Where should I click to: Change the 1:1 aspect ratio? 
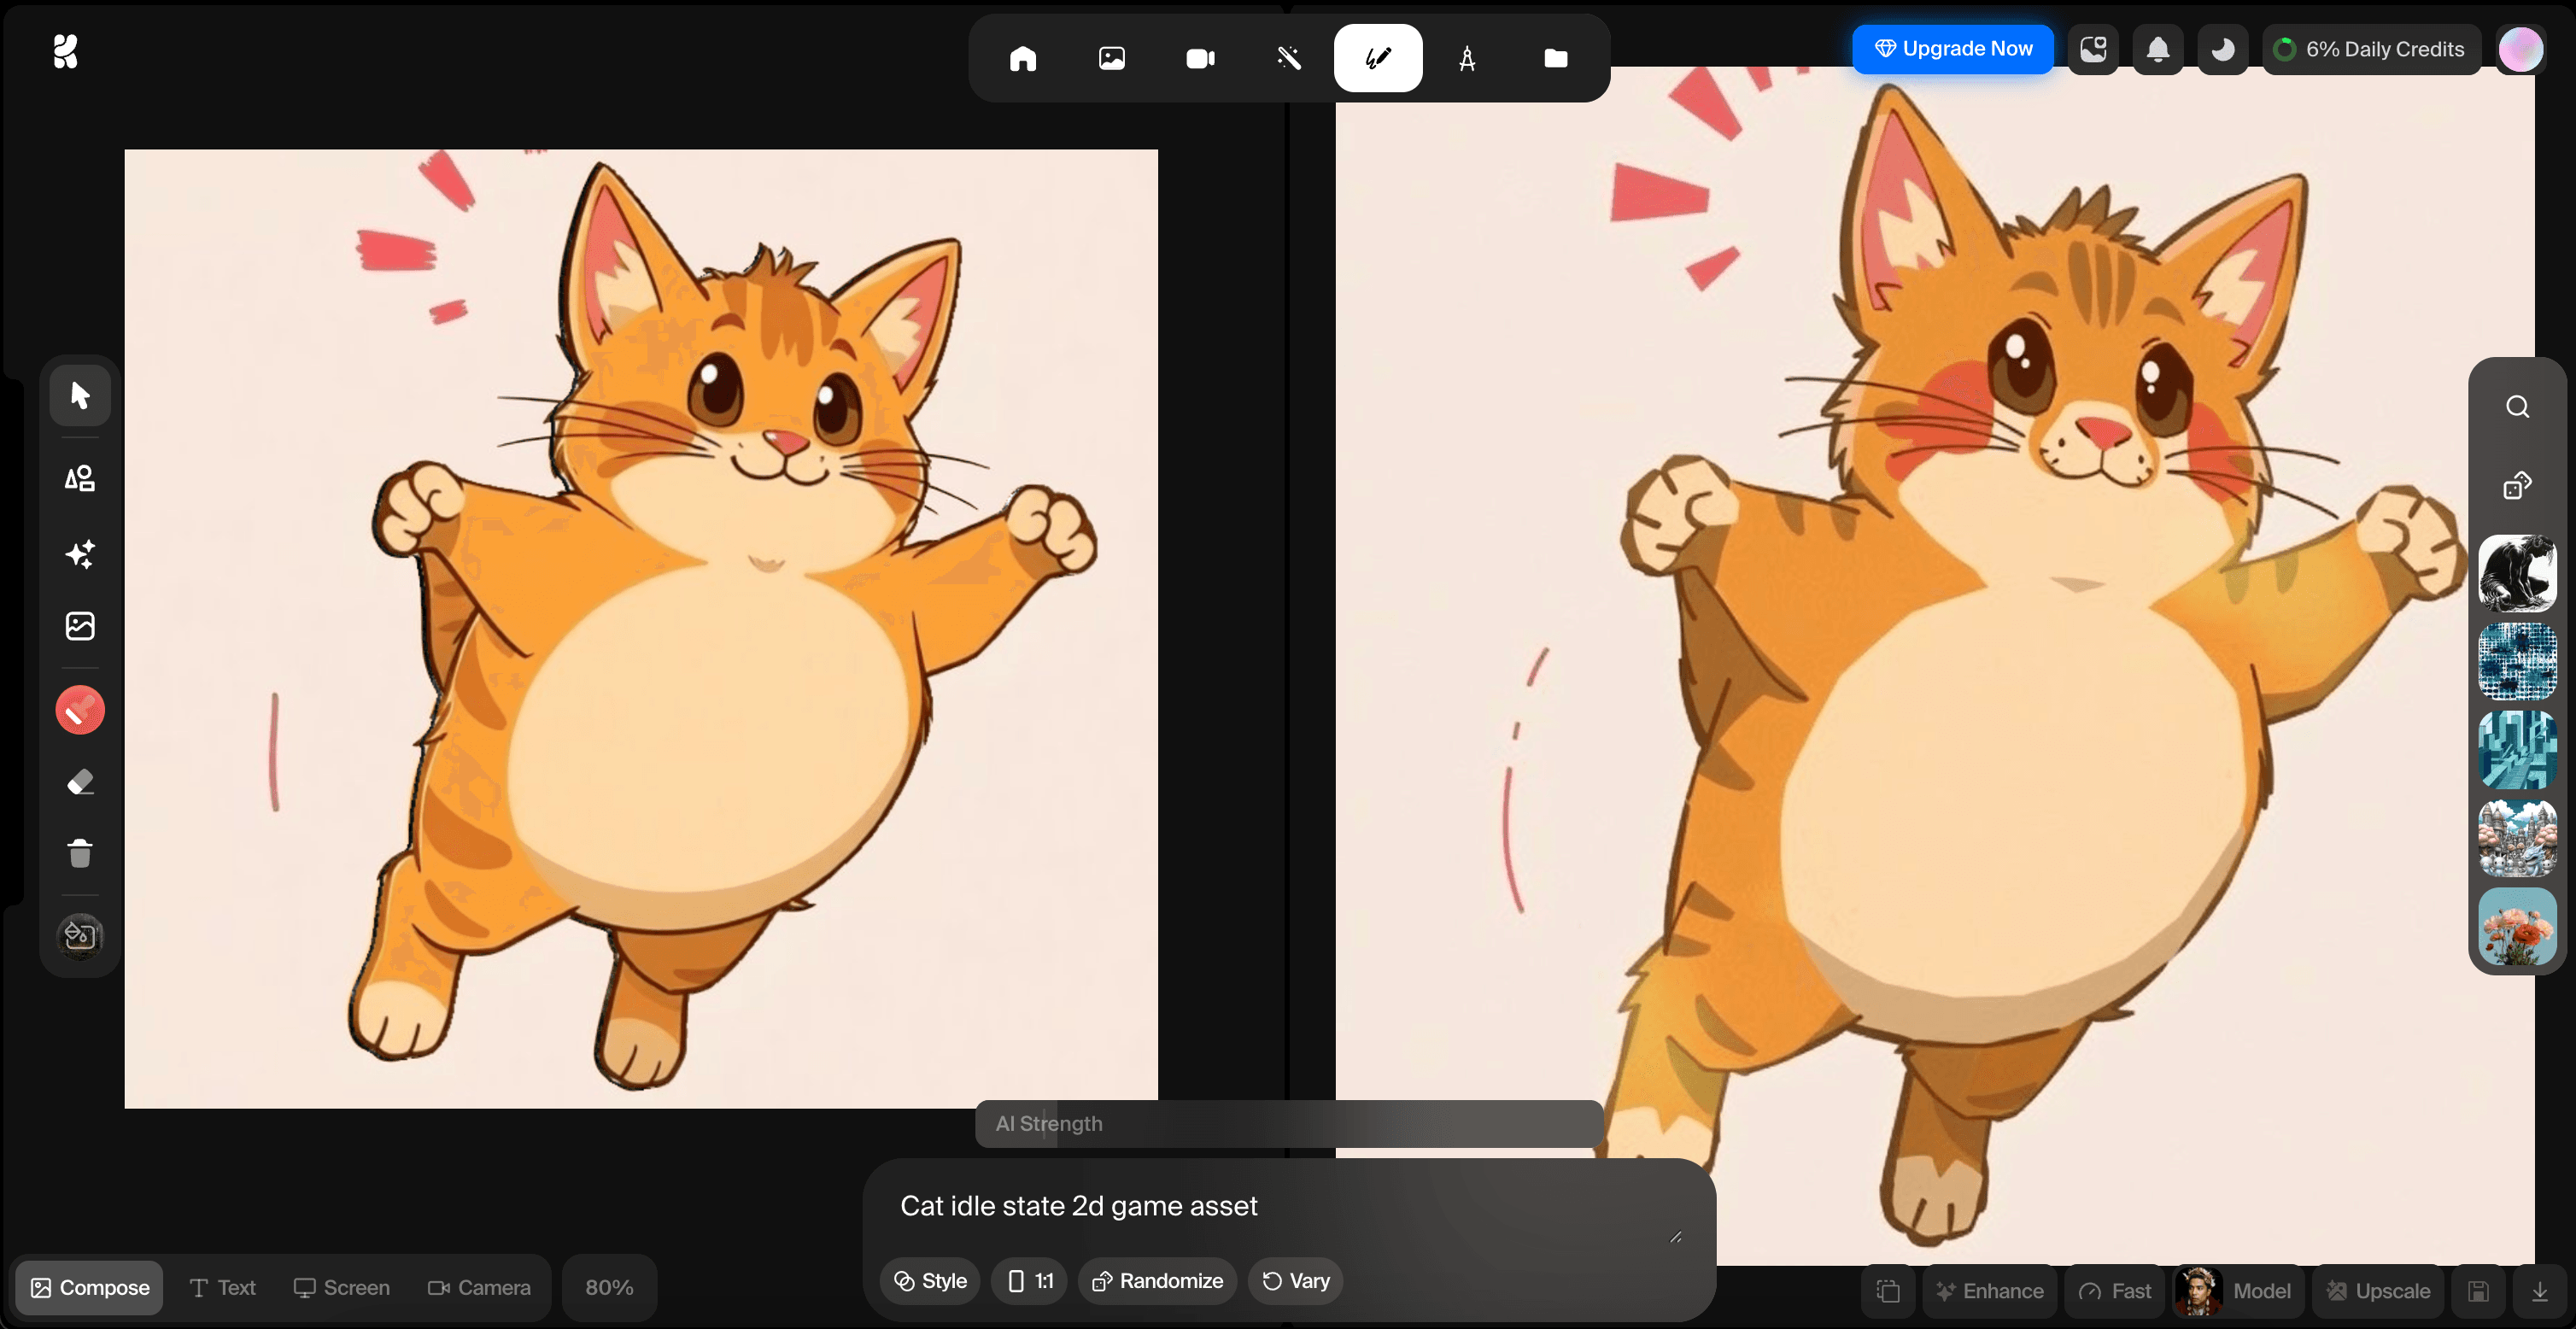pyautogui.click(x=1029, y=1281)
